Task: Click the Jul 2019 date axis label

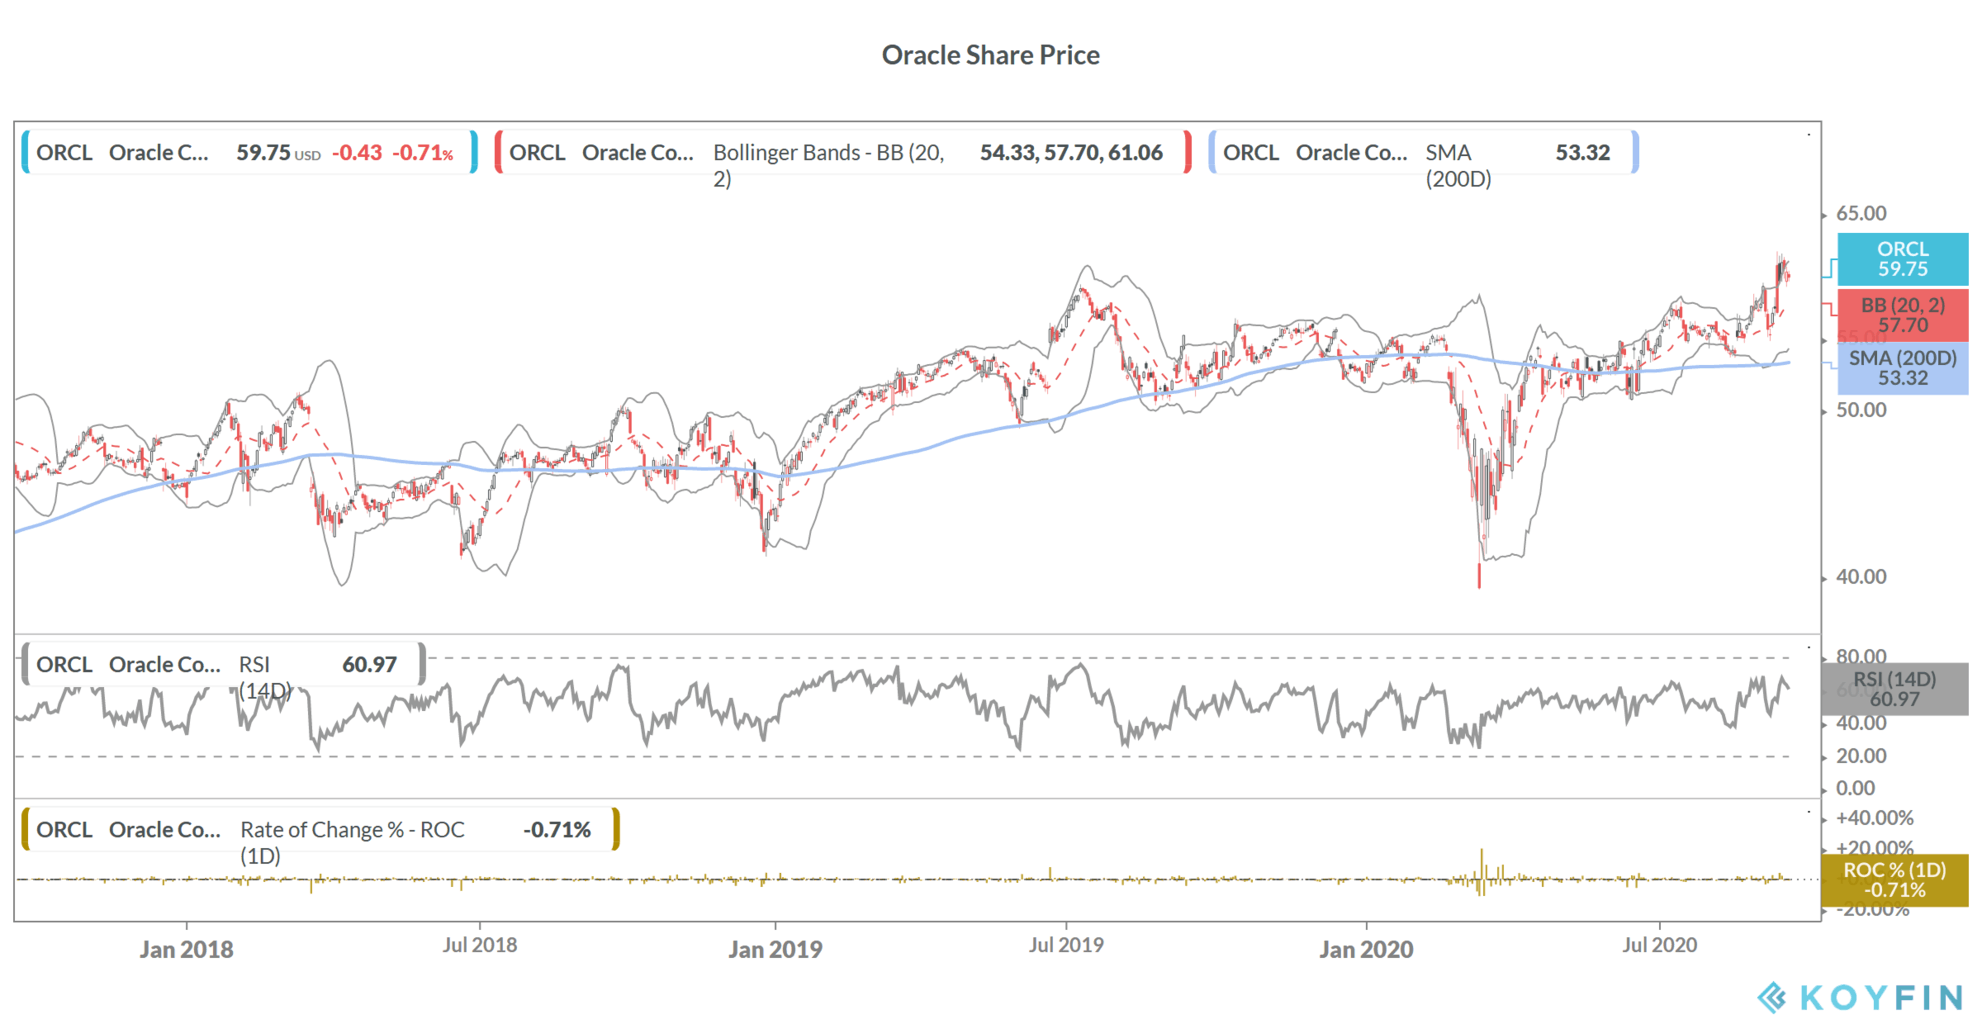Action: (1066, 945)
